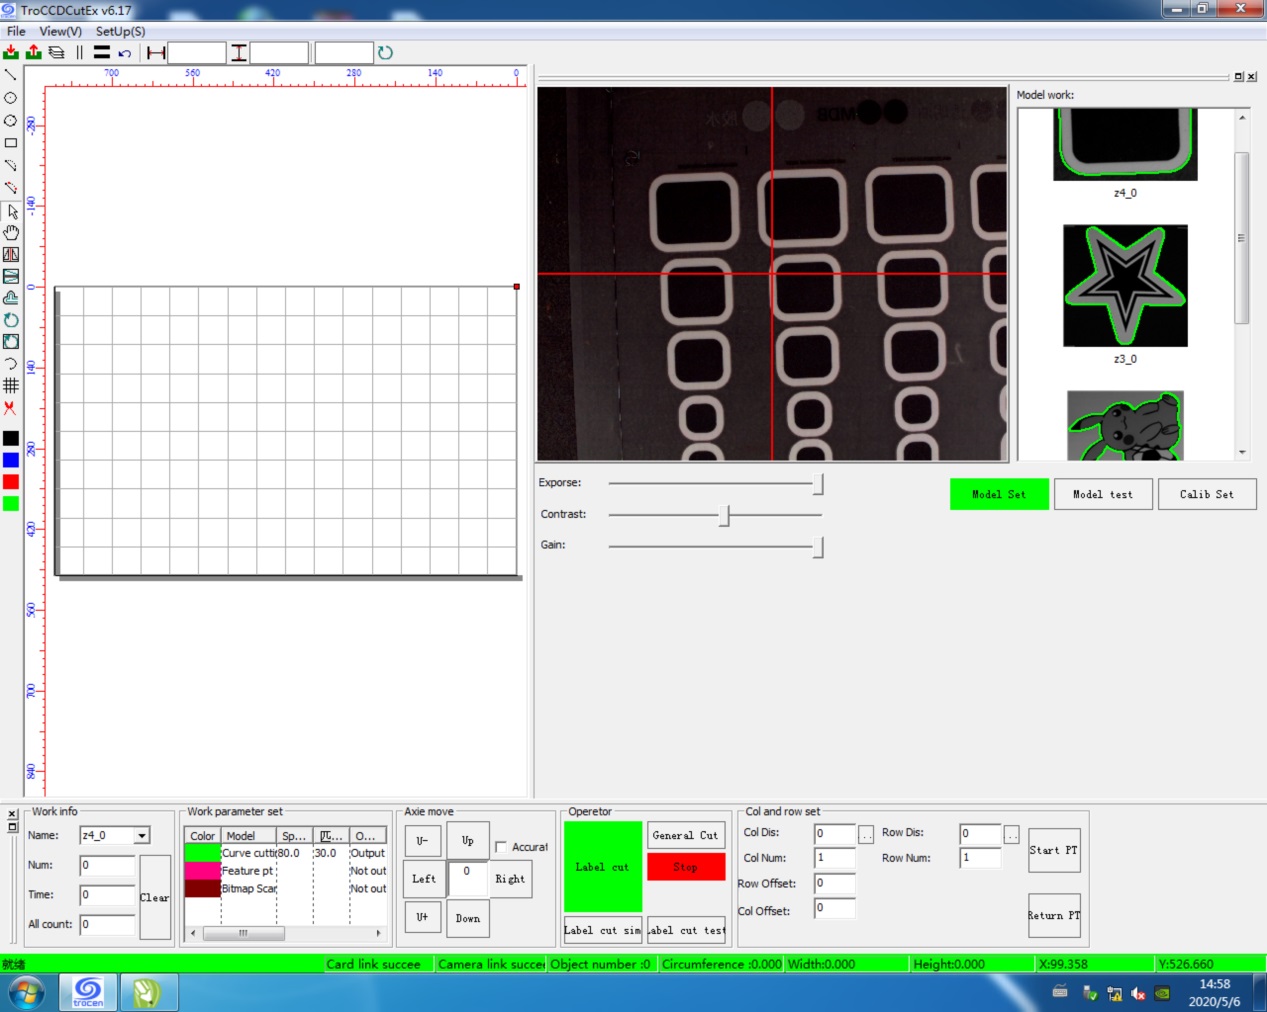The width and height of the screenshot is (1267, 1012).
Task: Click the horizontal mirror tool
Action: point(11,255)
